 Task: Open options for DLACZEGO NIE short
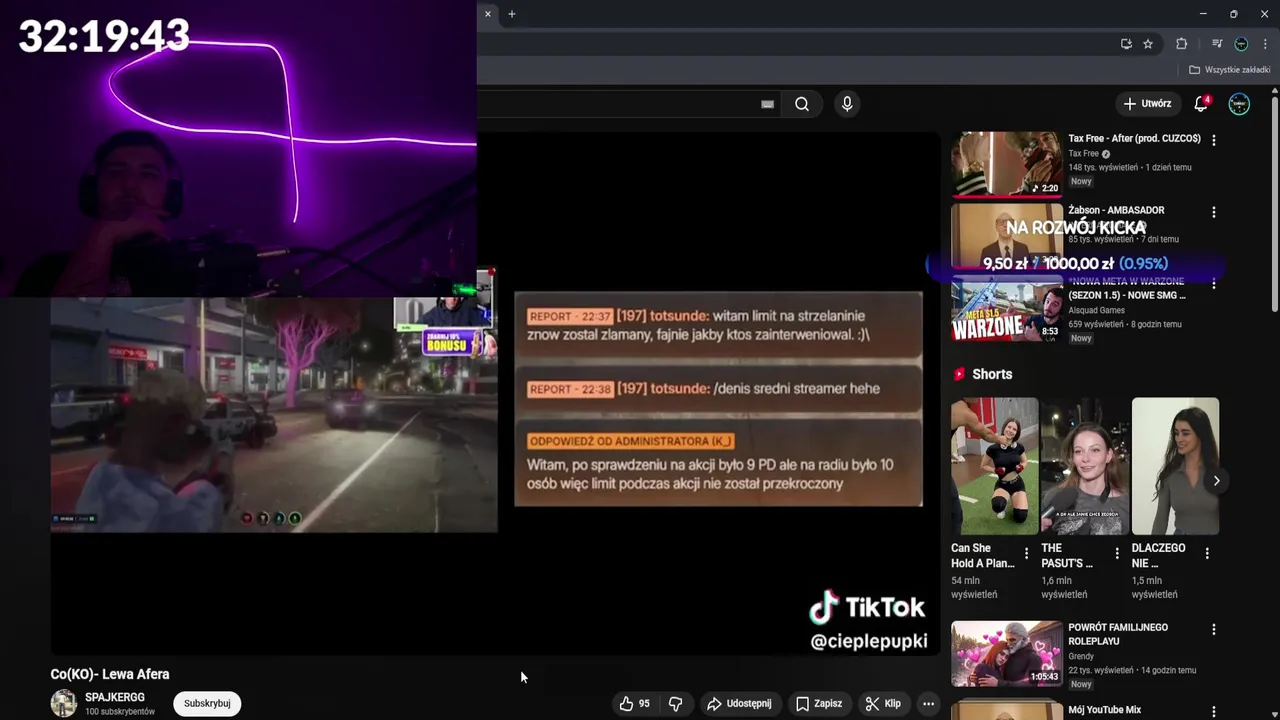1207,554
